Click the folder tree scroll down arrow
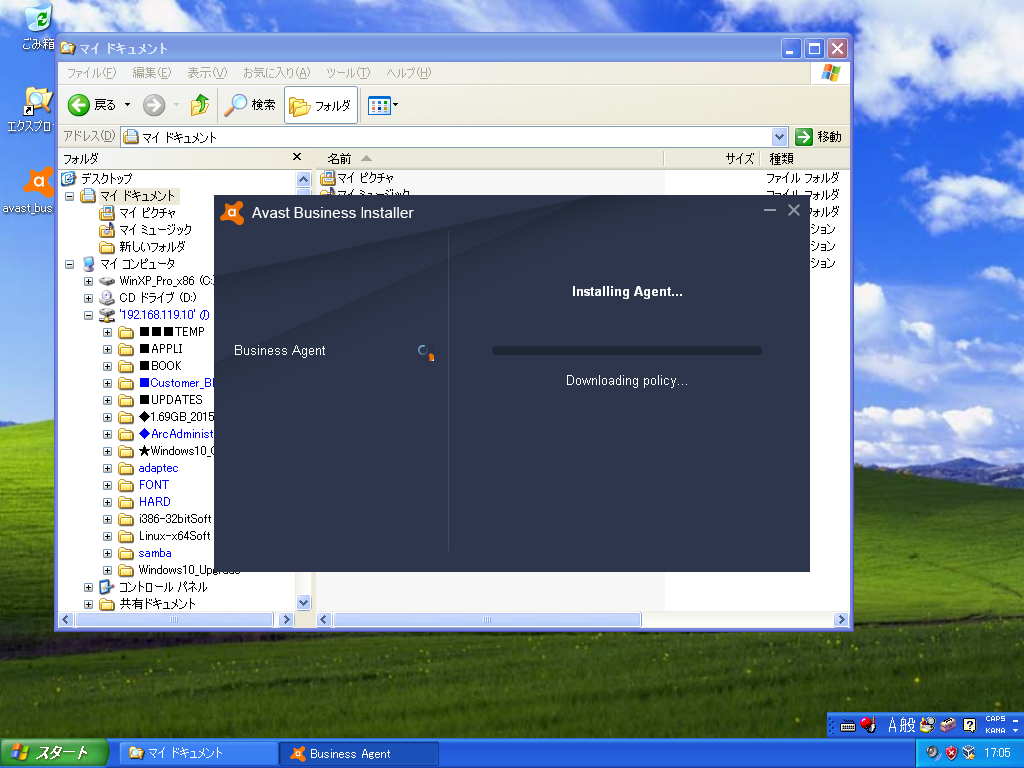This screenshot has height=768, width=1024. tap(303, 602)
